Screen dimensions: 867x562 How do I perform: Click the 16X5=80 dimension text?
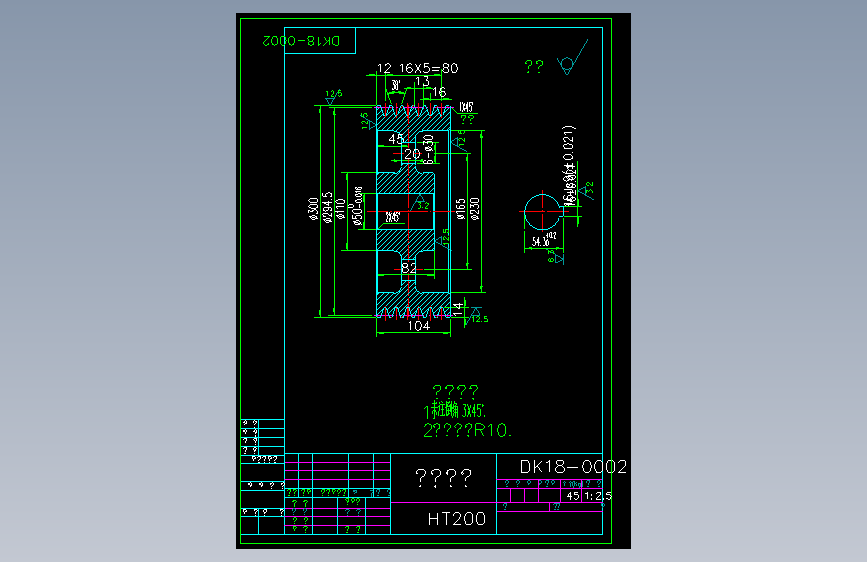[x=429, y=68]
